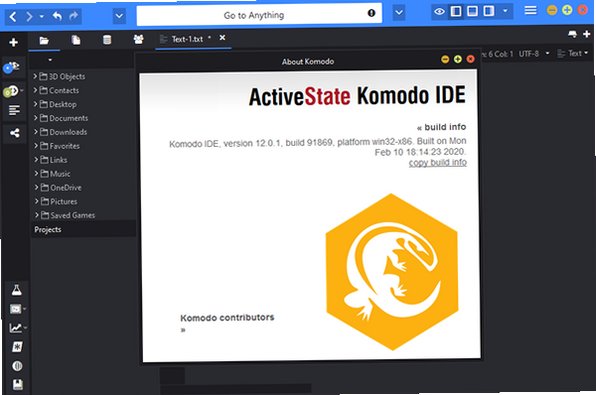
Task: Click the save disk sidebar icon
Action: [x=17, y=385]
